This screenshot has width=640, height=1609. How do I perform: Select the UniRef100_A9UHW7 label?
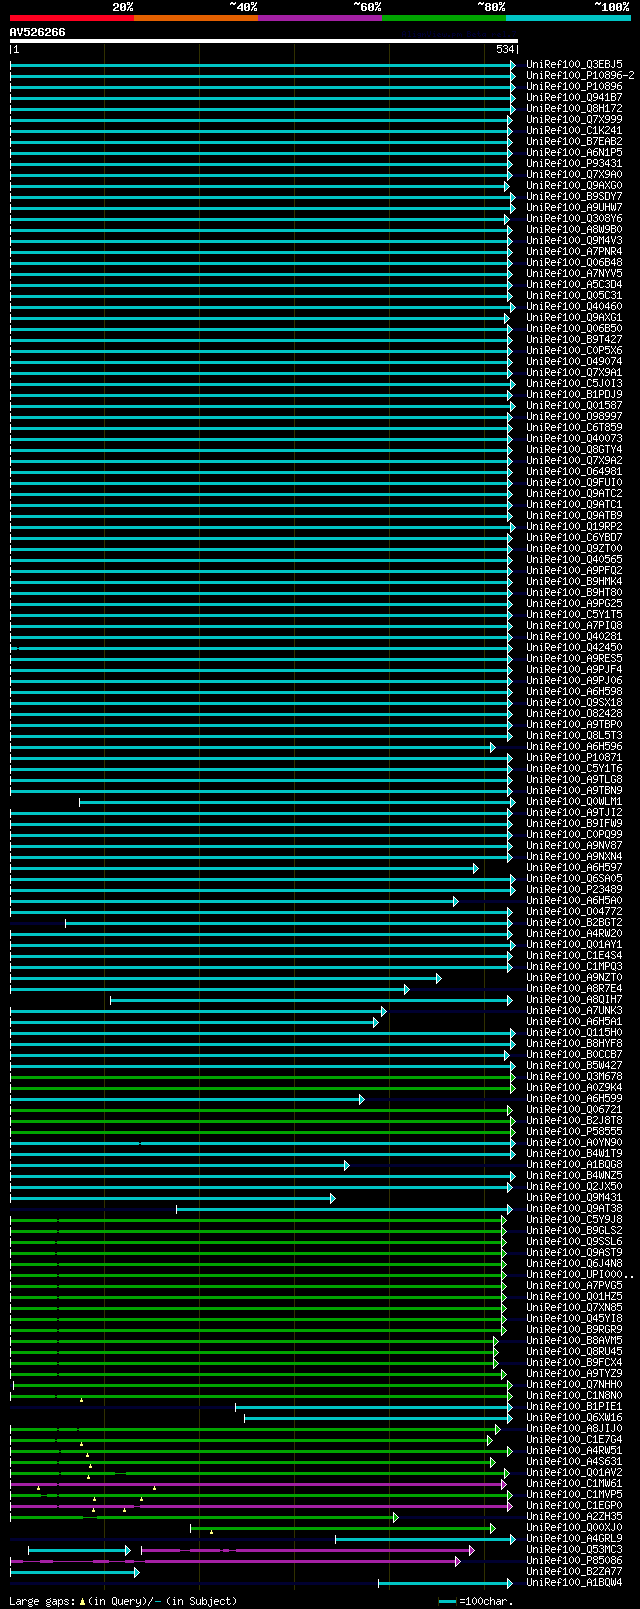coord(574,207)
